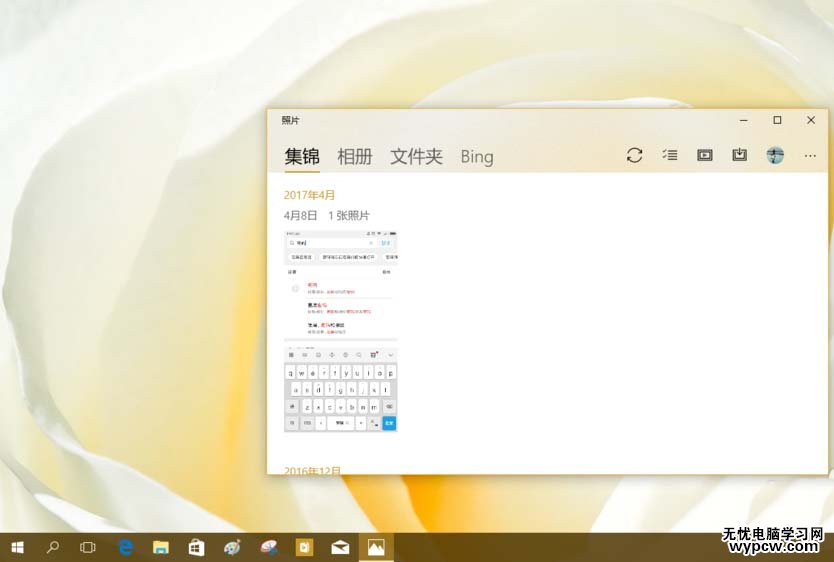Image resolution: width=834 pixels, height=562 pixels.
Task: Refresh the Photos library with the sync icon
Action: pyautogui.click(x=635, y=155)
